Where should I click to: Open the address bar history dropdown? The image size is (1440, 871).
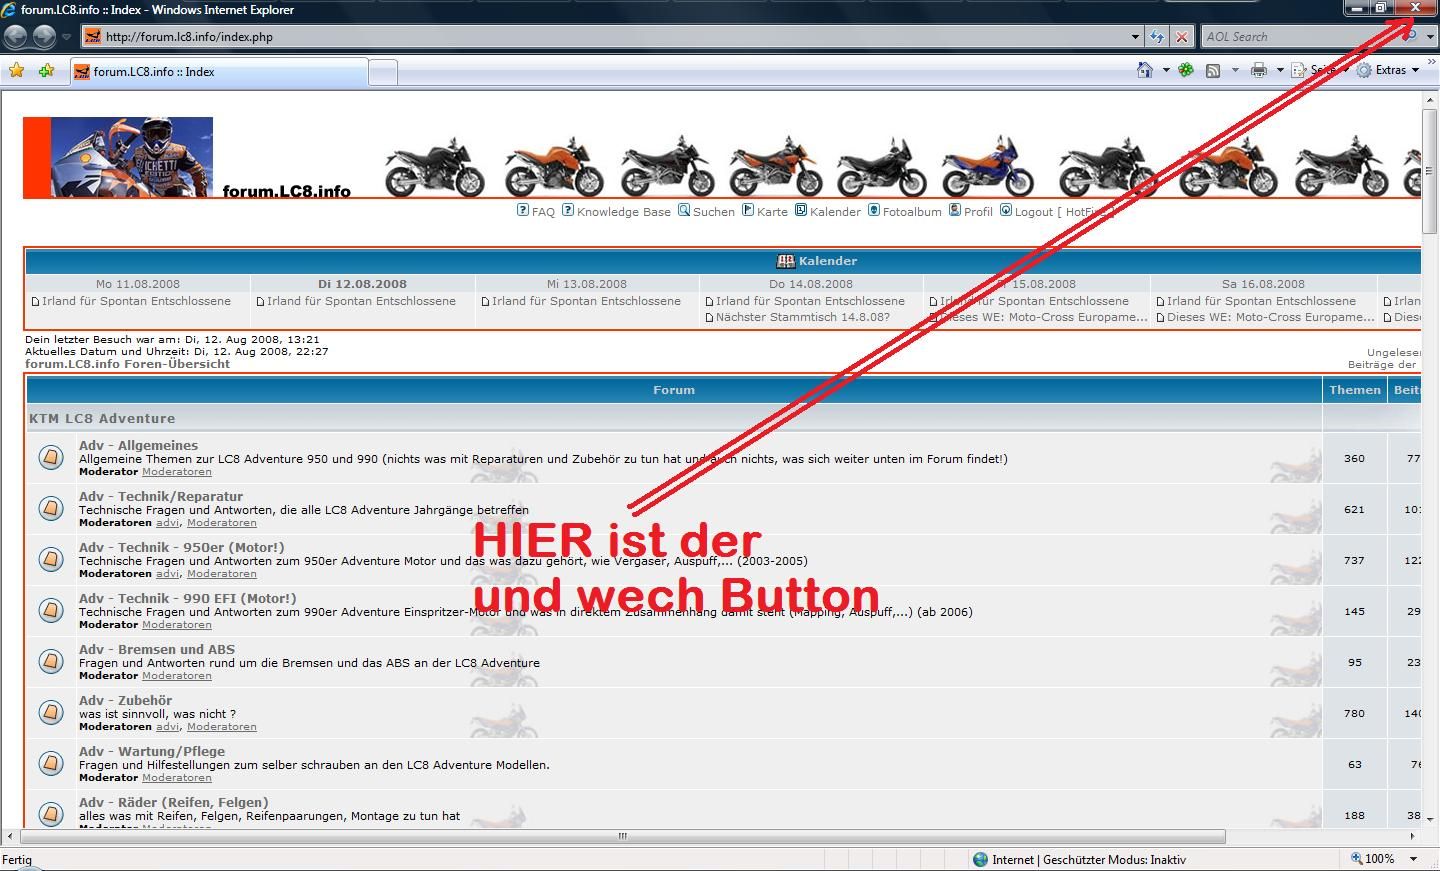pyautogui.click(x=1135, y=37)
